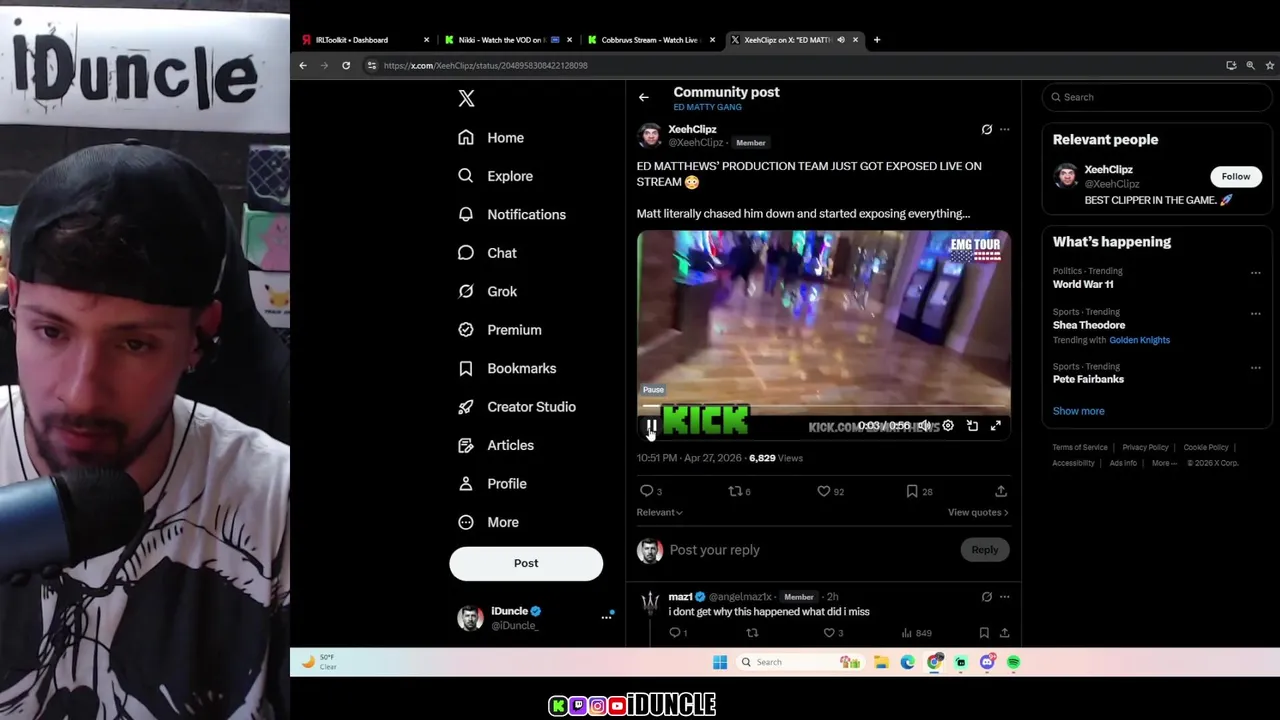The width and height of the screenshot is (1280, 720).
Task: Follow XeehClipz
Action: click(x=1236, y=177)
